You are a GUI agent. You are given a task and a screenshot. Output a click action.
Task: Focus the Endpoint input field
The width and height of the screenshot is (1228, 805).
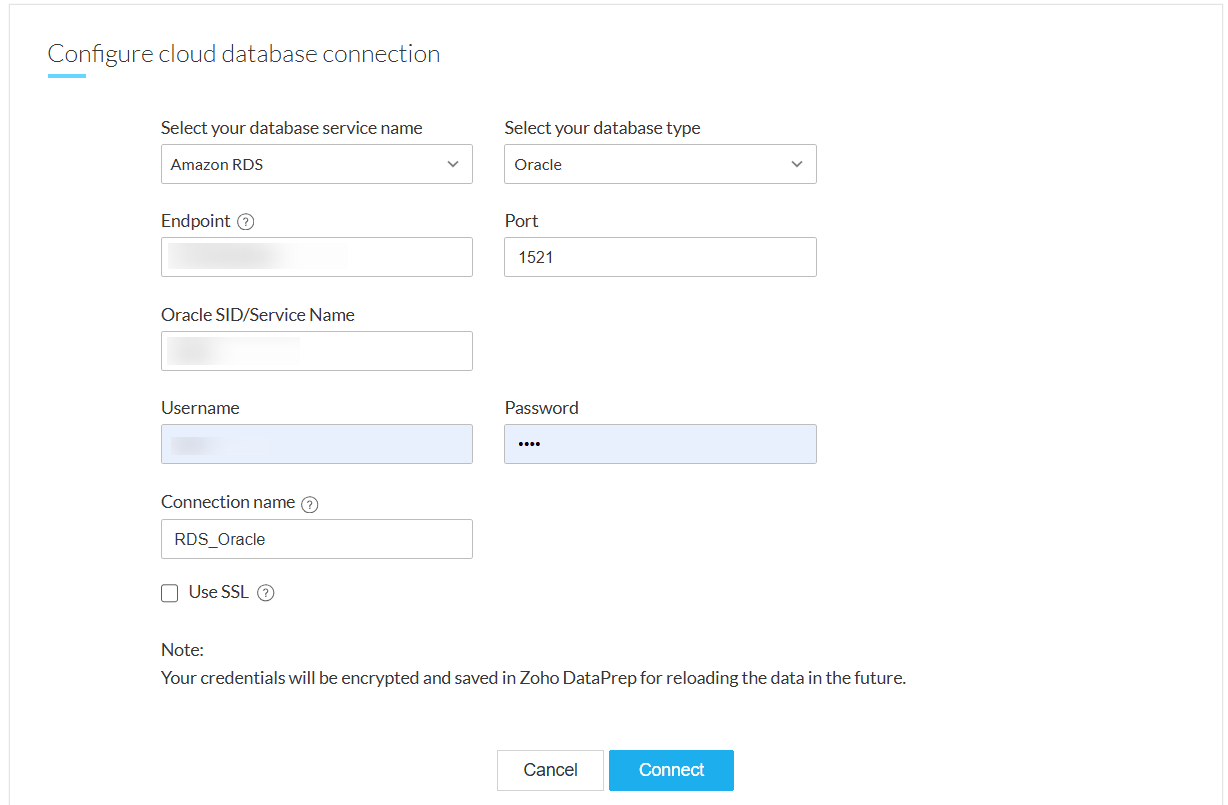[x=316, y=257]
